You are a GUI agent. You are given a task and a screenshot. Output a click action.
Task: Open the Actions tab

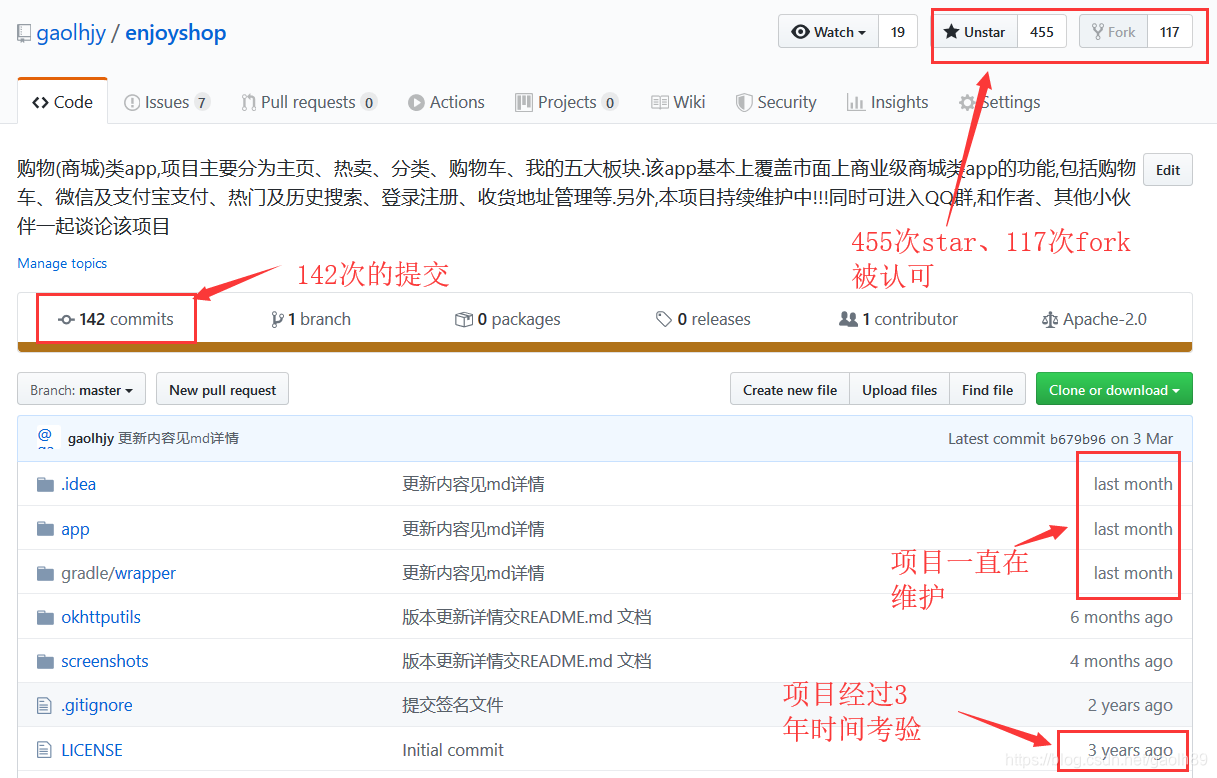pos(446,102)
